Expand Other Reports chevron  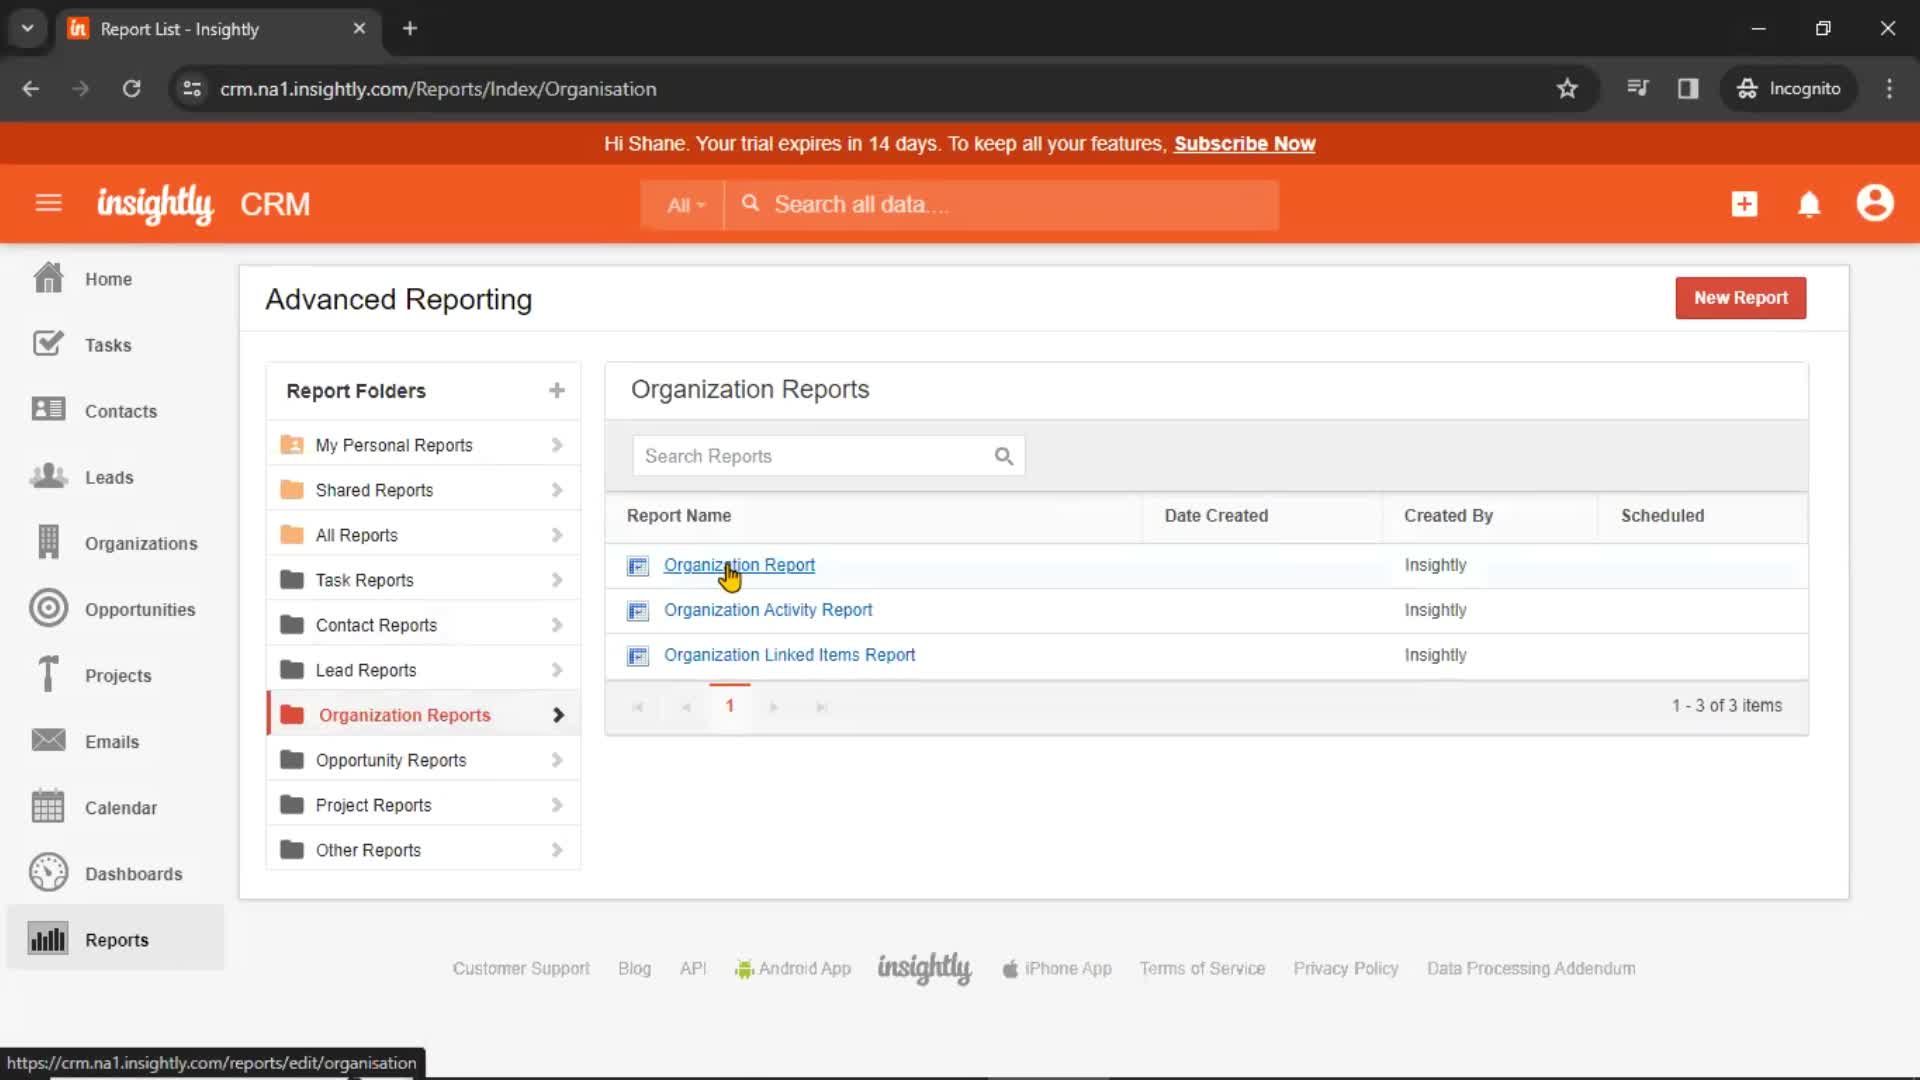557,850
